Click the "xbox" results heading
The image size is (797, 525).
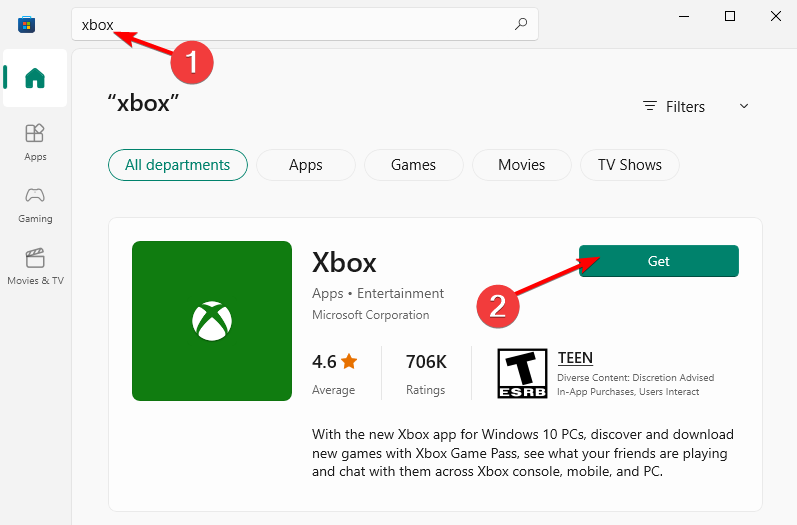point(143,103)
